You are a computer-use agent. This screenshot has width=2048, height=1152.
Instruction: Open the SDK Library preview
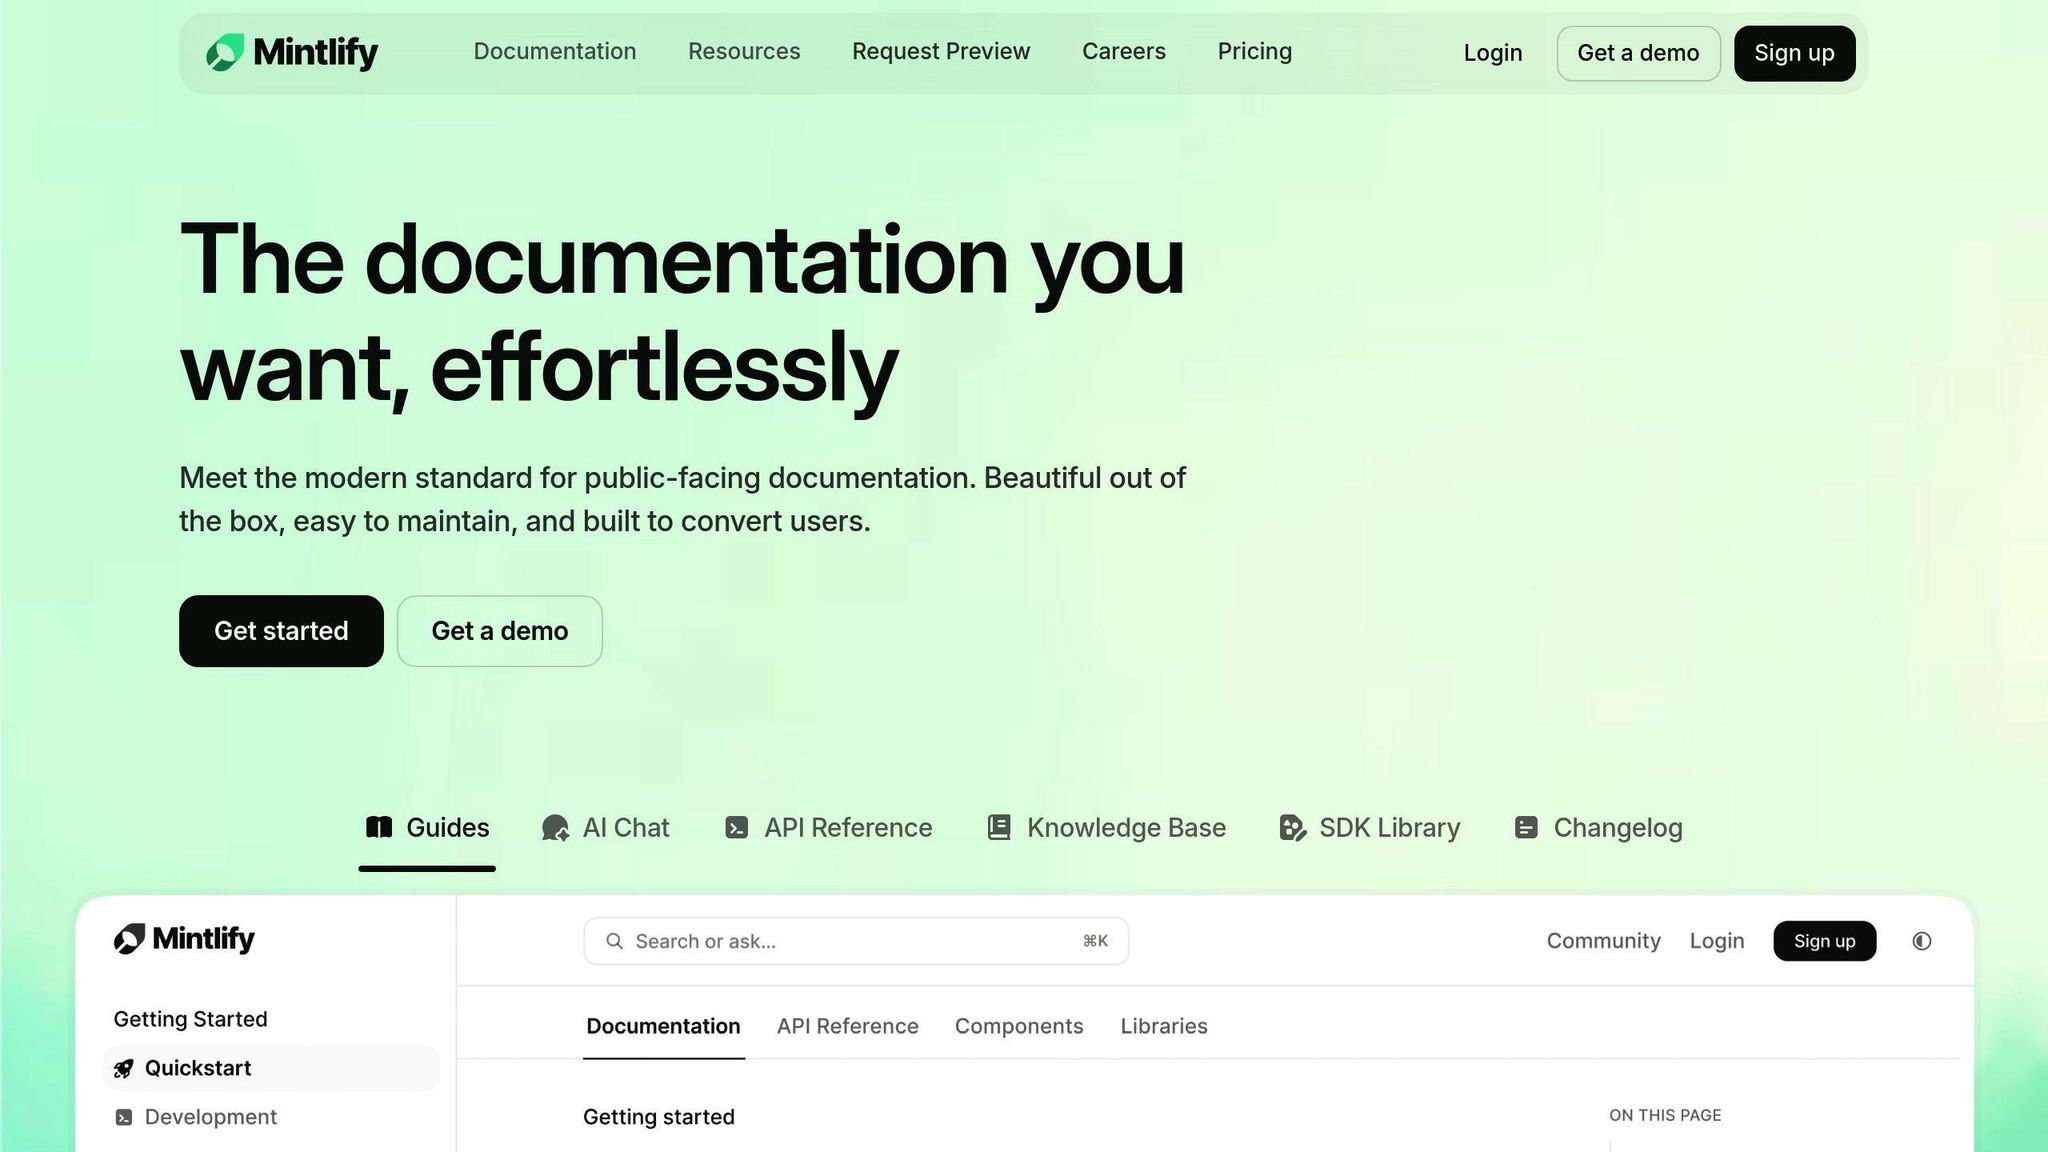click(x=1369, y=827)
